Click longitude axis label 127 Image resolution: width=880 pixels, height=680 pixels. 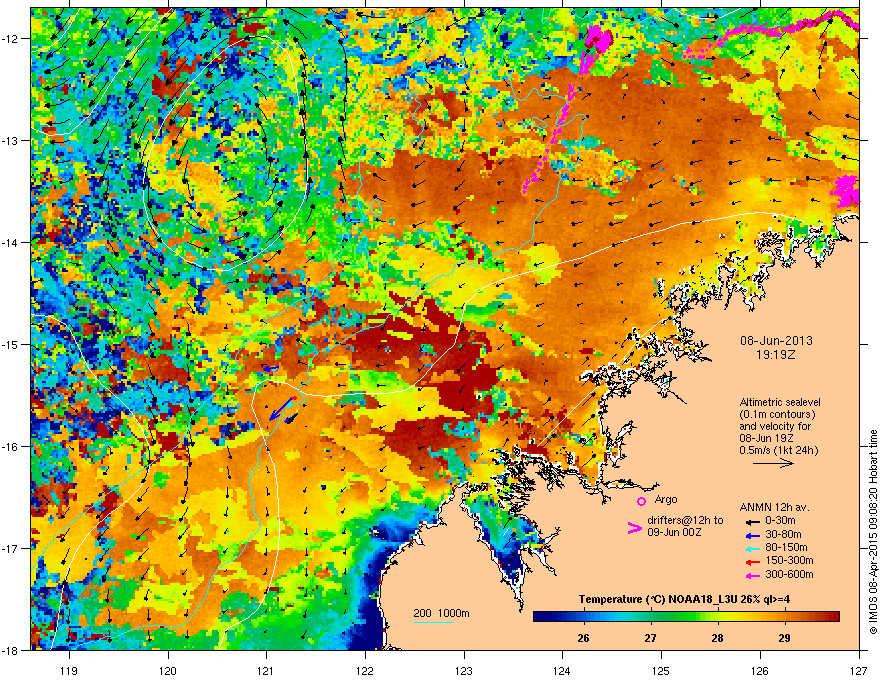point(859,670)
